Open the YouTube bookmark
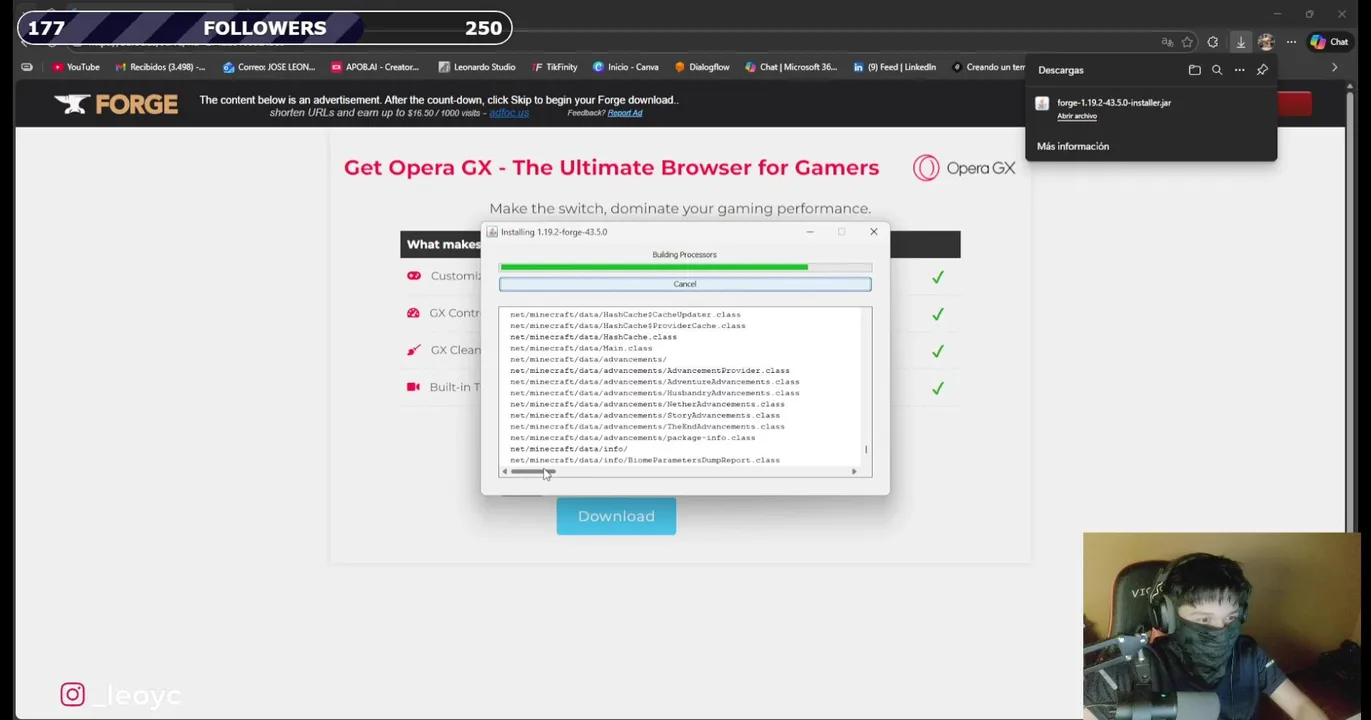This screenshot has height=720, width=1371. click(76, 67)
